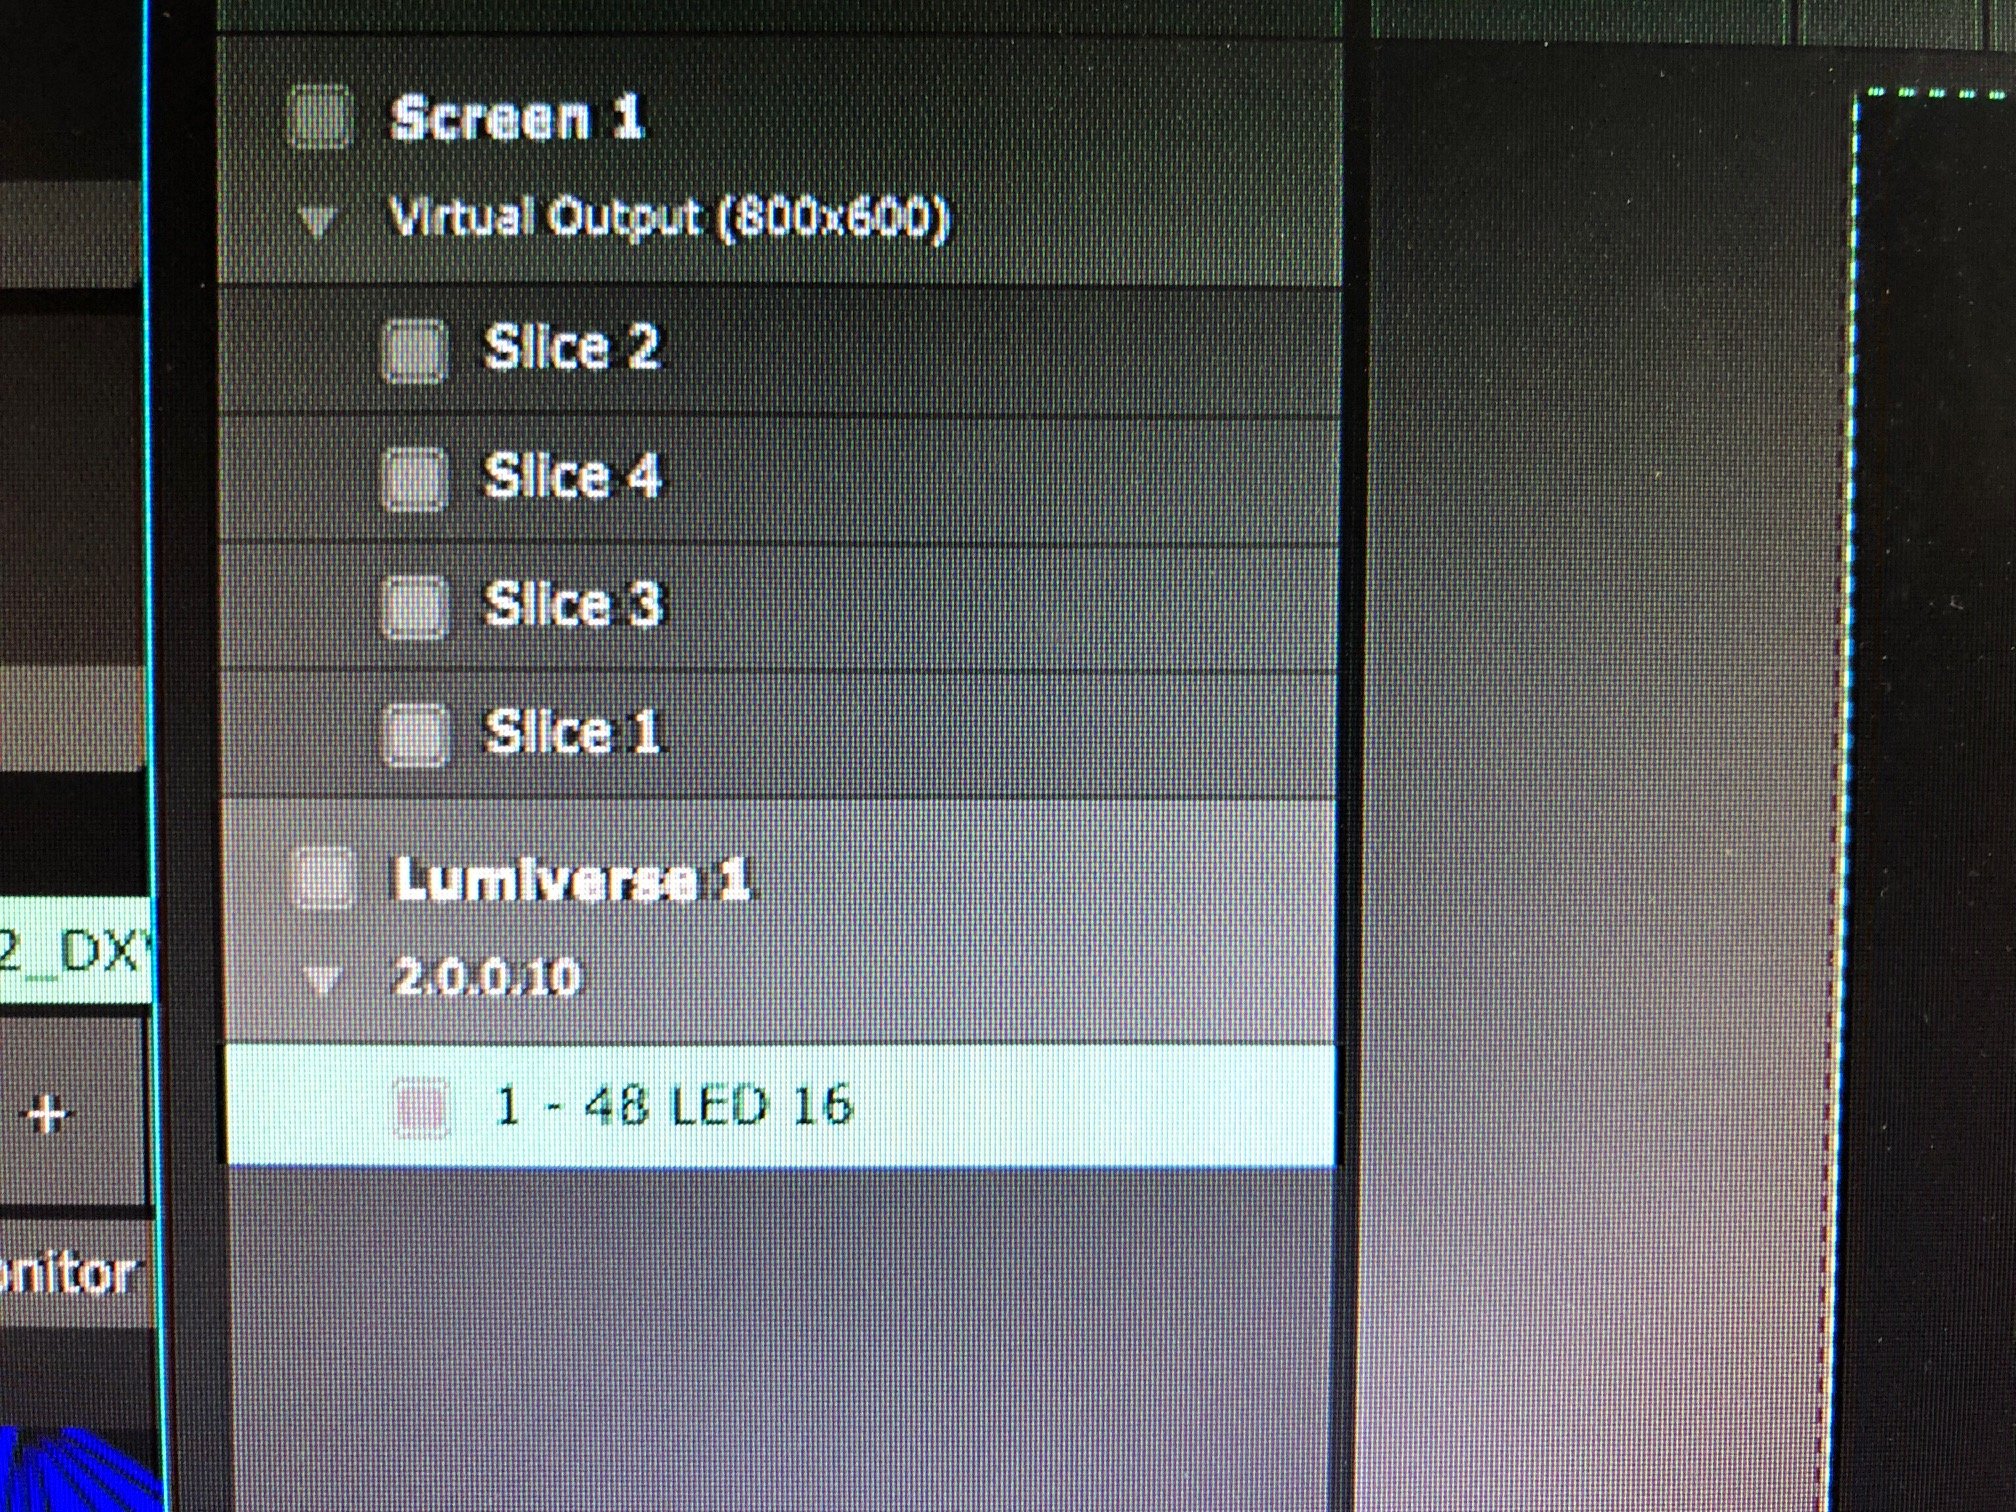Image resolution: width=2016 pixels, height=1512 pixels.
Task: Click the 2.0.0.10 IP address label
Action: (486, 977)
